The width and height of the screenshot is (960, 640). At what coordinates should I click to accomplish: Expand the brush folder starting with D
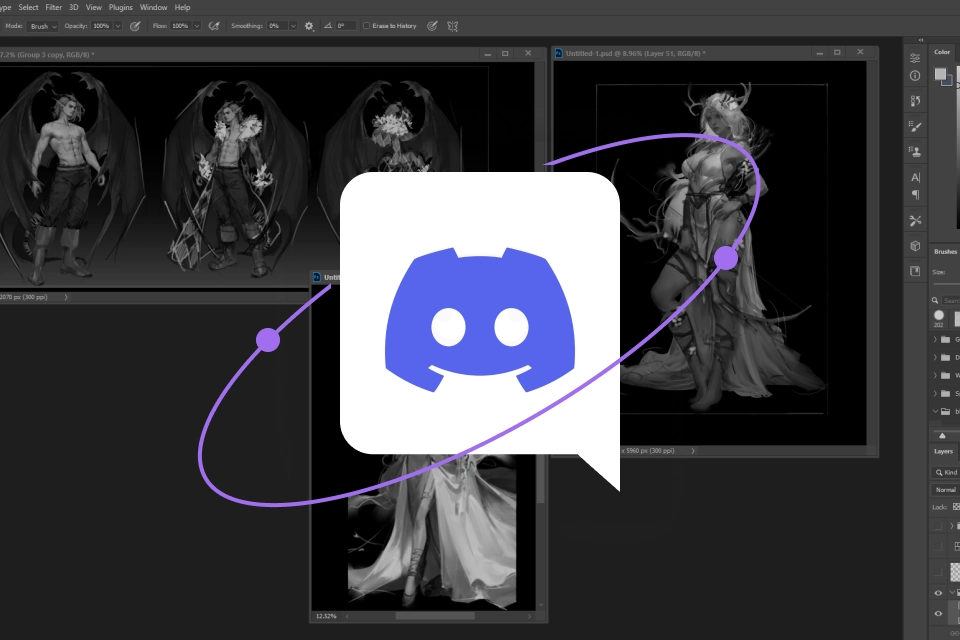coord(935,357)
